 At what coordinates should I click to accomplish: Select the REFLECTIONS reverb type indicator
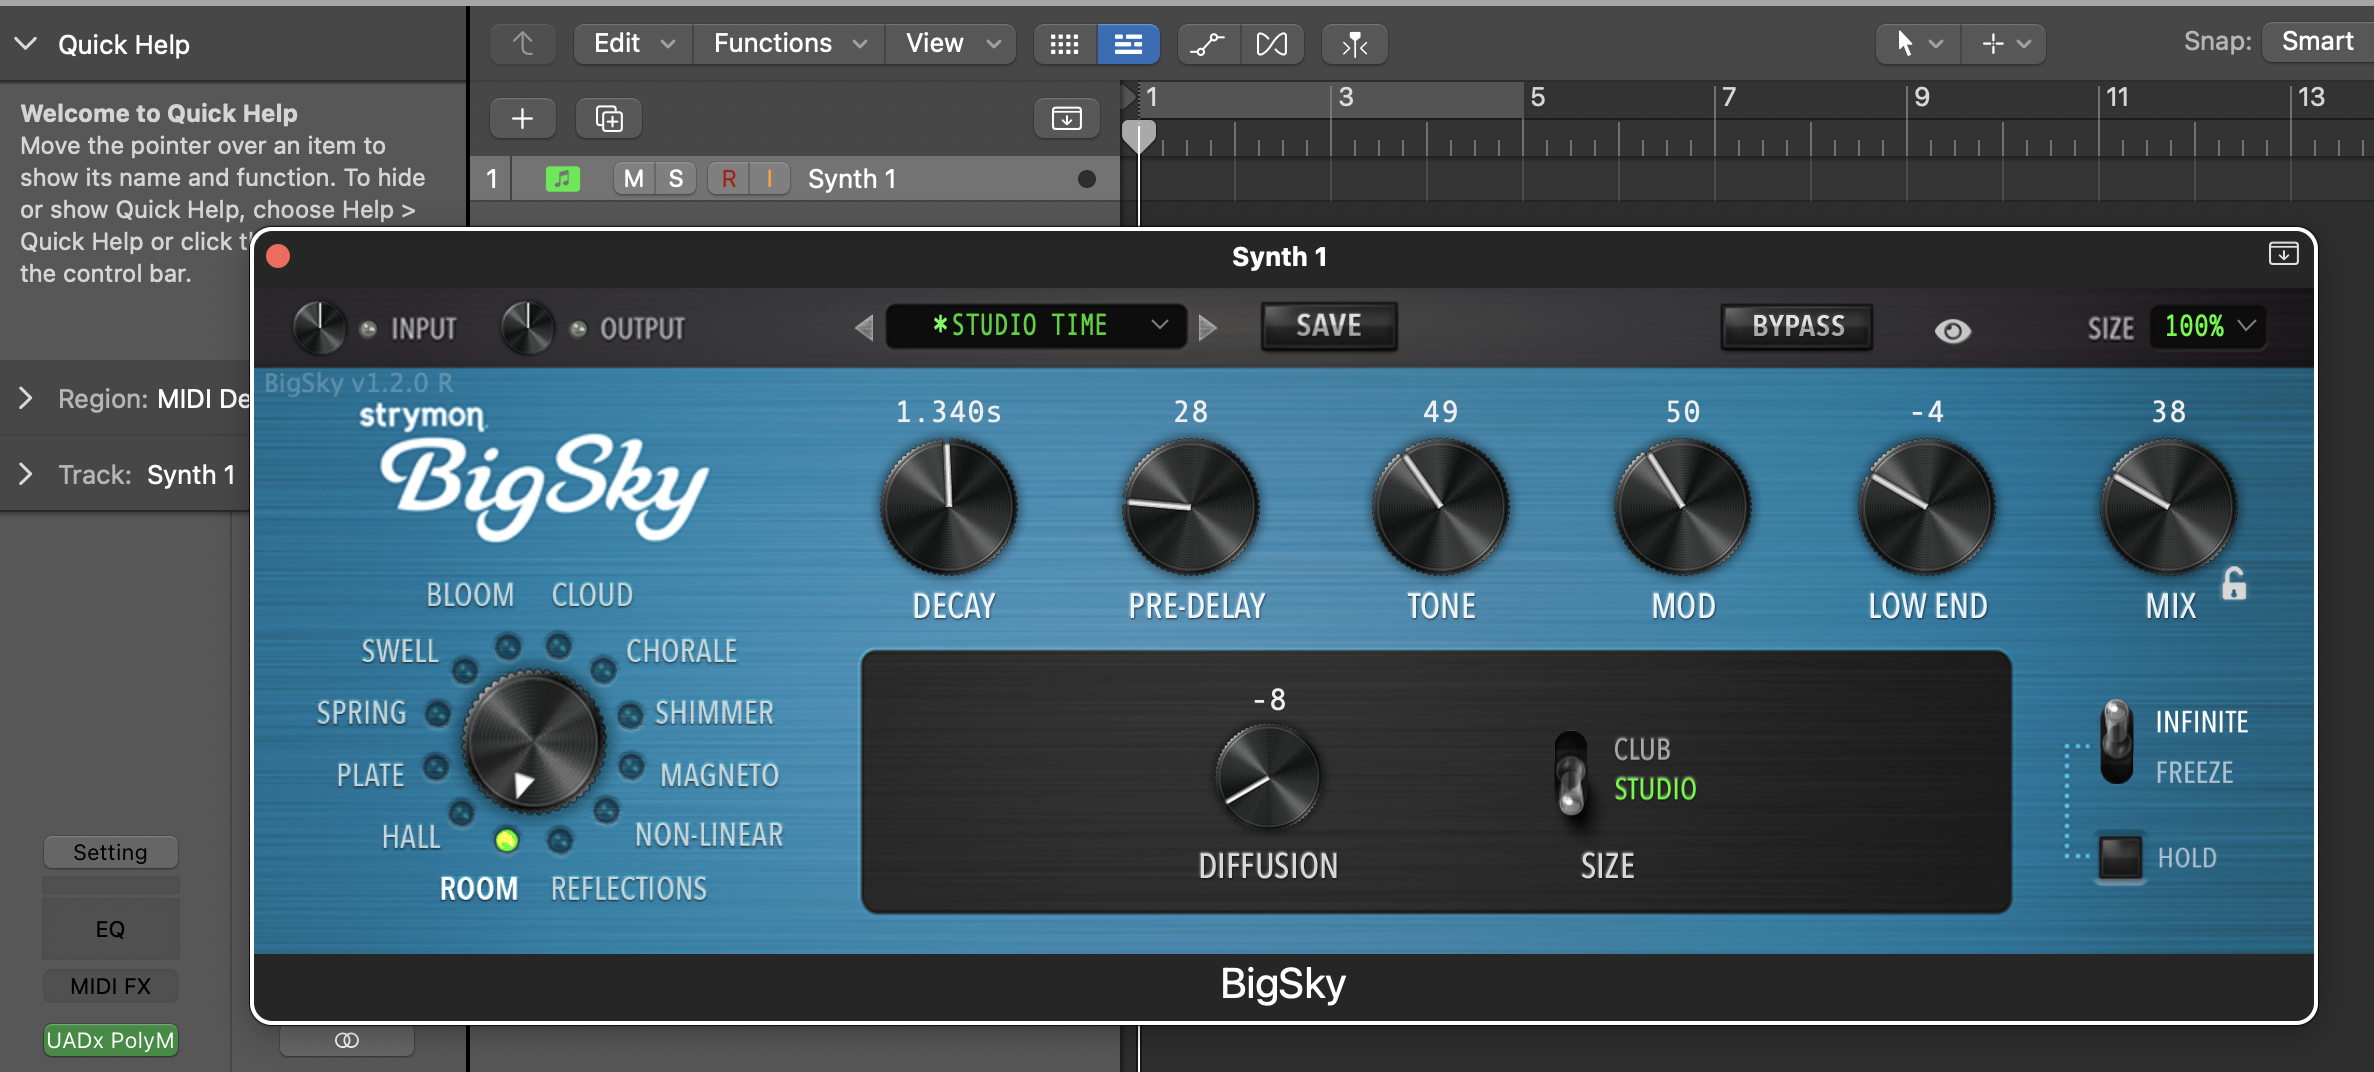(560, 840)
